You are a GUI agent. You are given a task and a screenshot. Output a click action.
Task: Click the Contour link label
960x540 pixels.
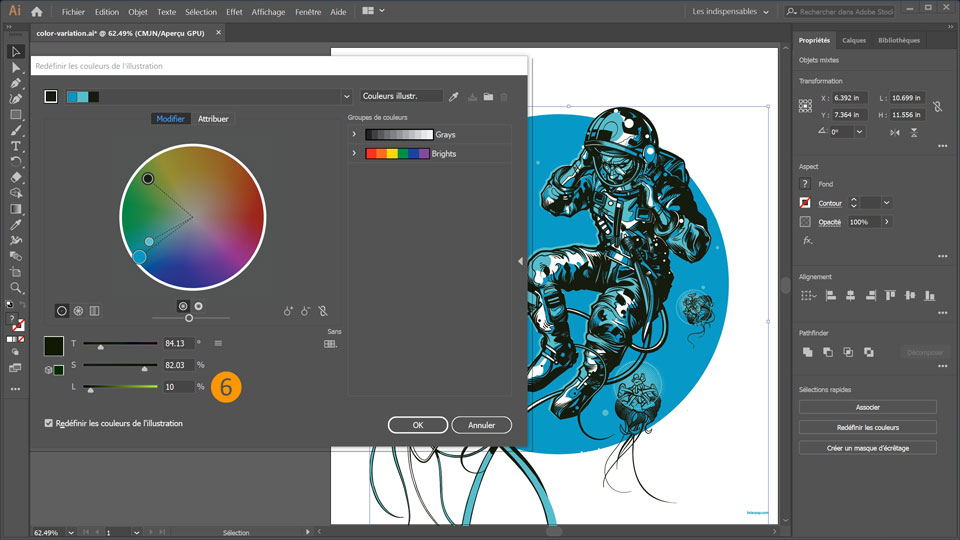coord(830,203)
